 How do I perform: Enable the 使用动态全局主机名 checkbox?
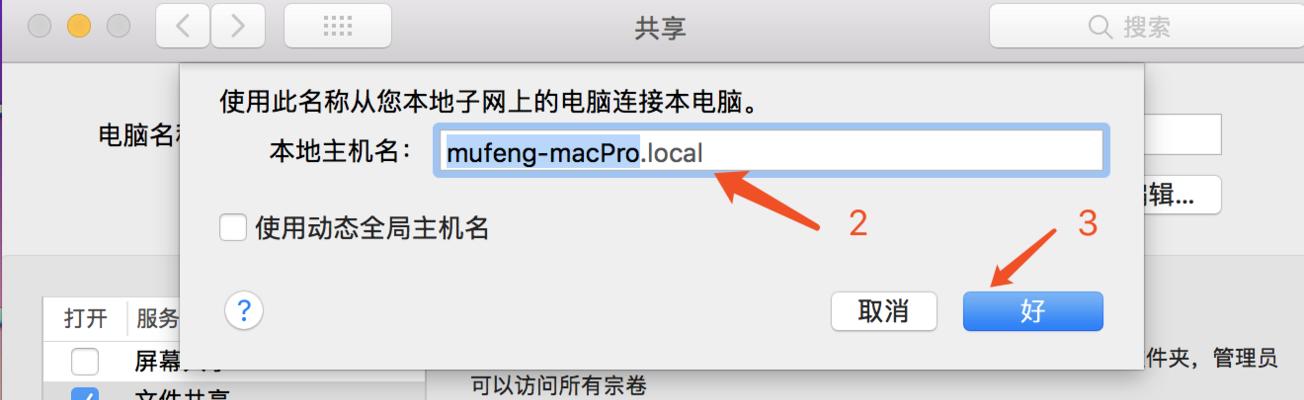232,228
